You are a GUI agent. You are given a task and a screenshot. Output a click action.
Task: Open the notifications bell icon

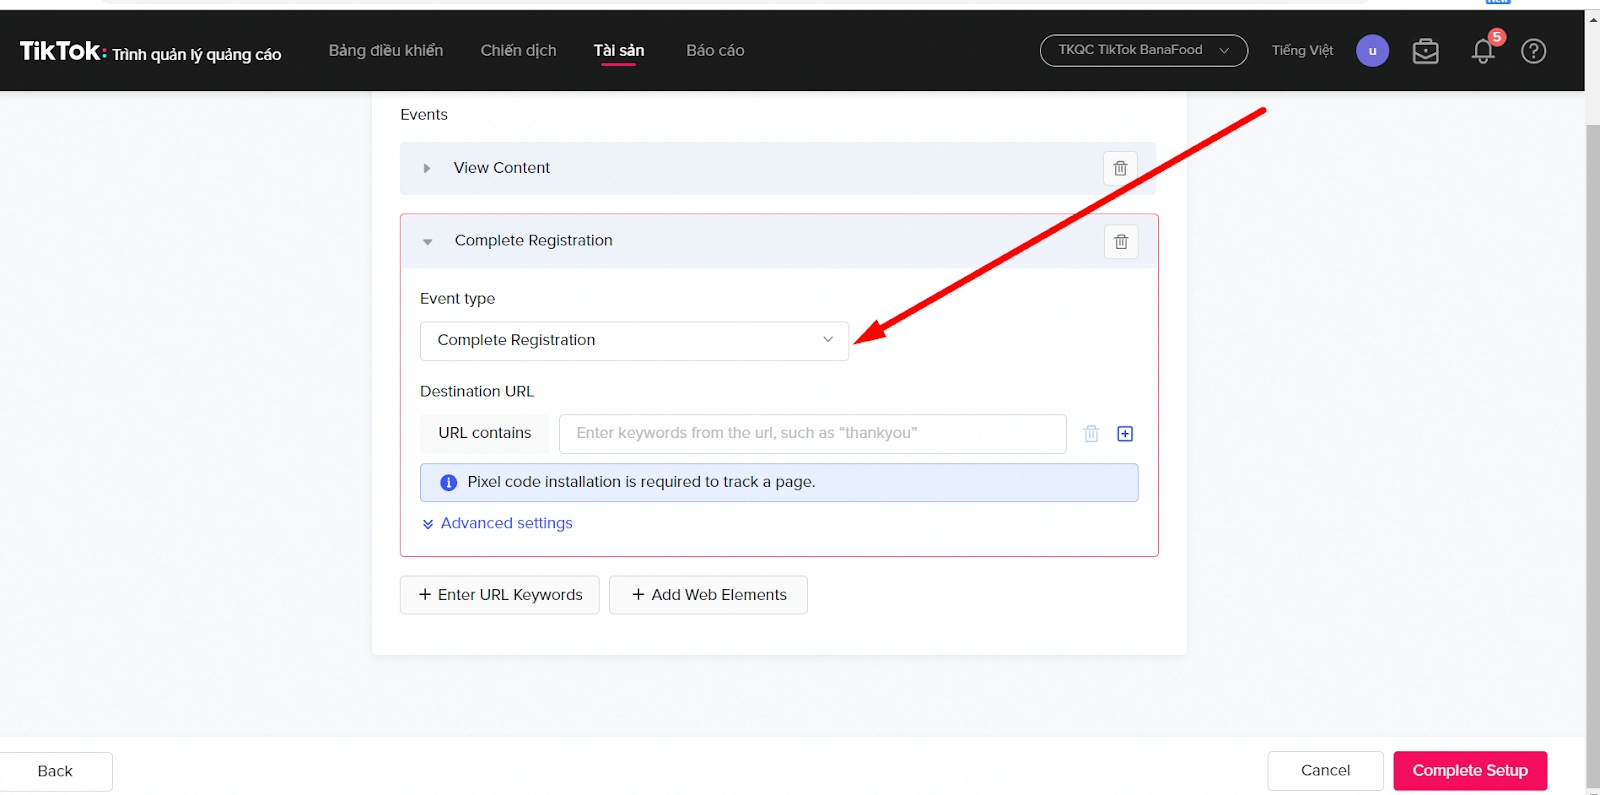1484,51
